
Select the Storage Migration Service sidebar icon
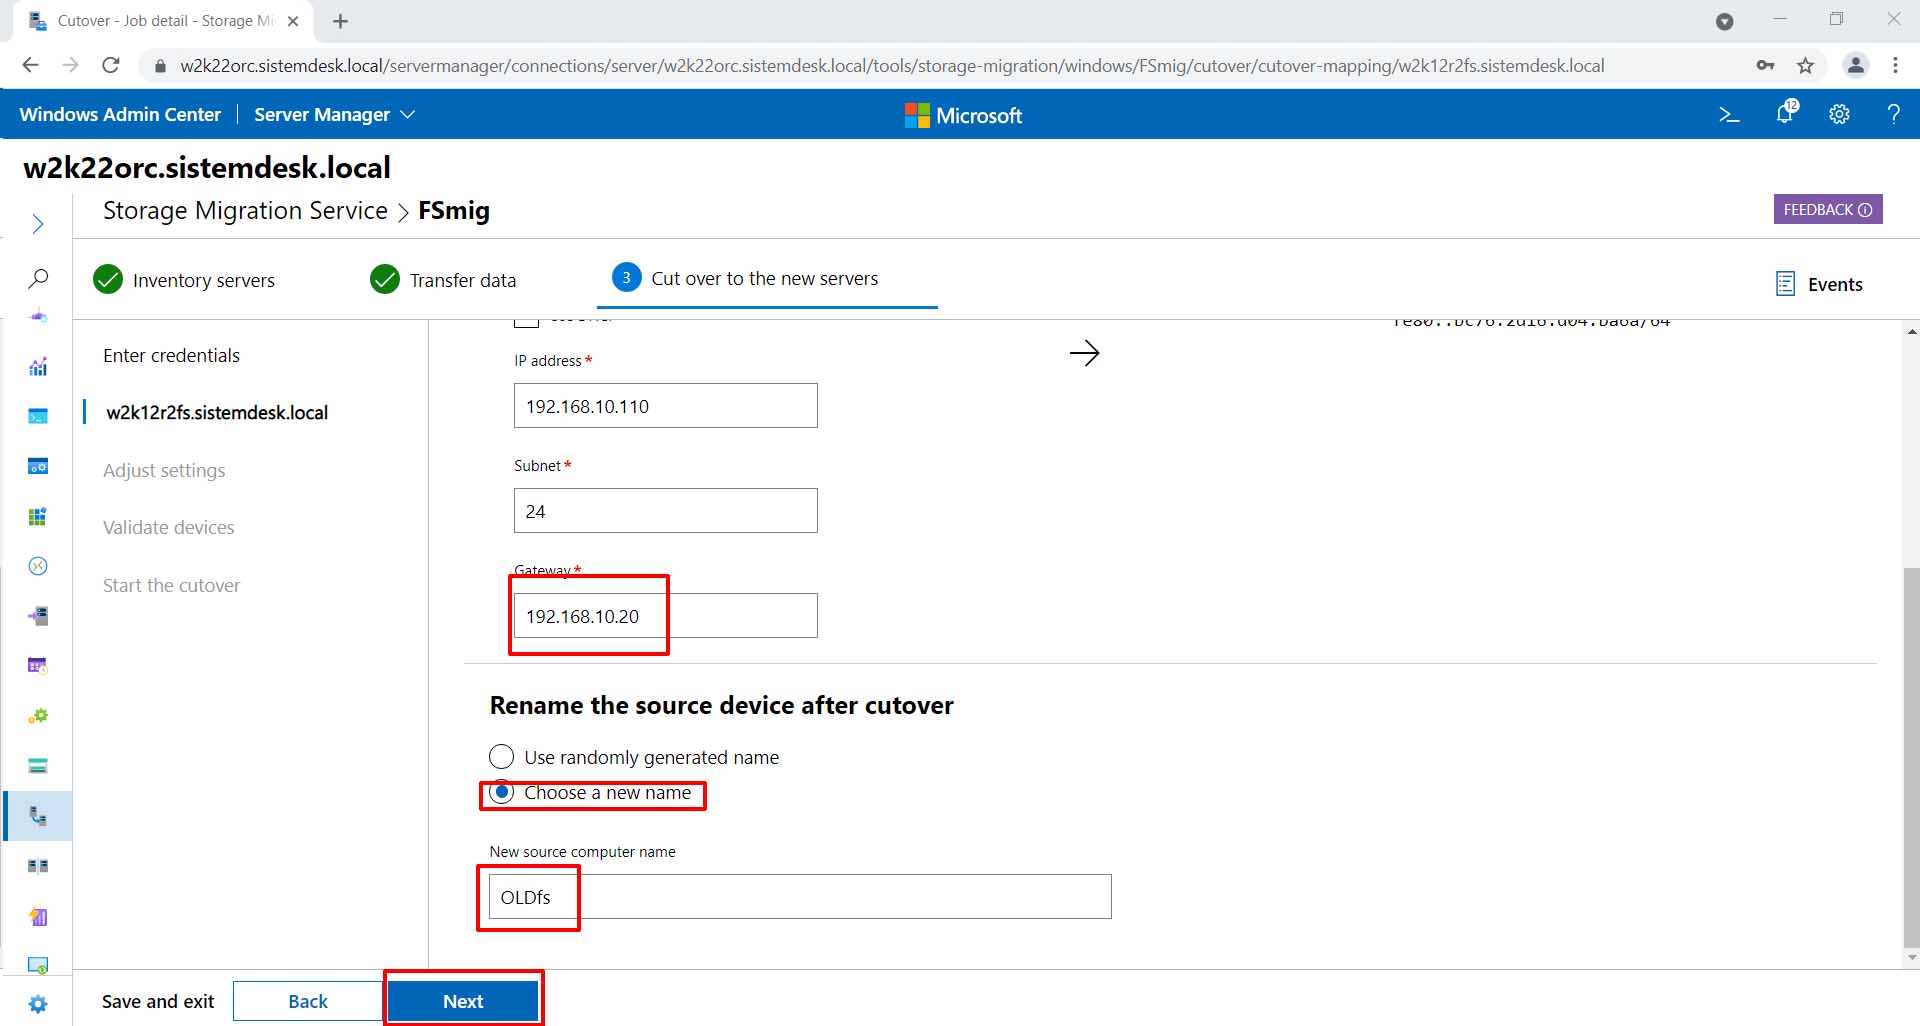point(38,816)
